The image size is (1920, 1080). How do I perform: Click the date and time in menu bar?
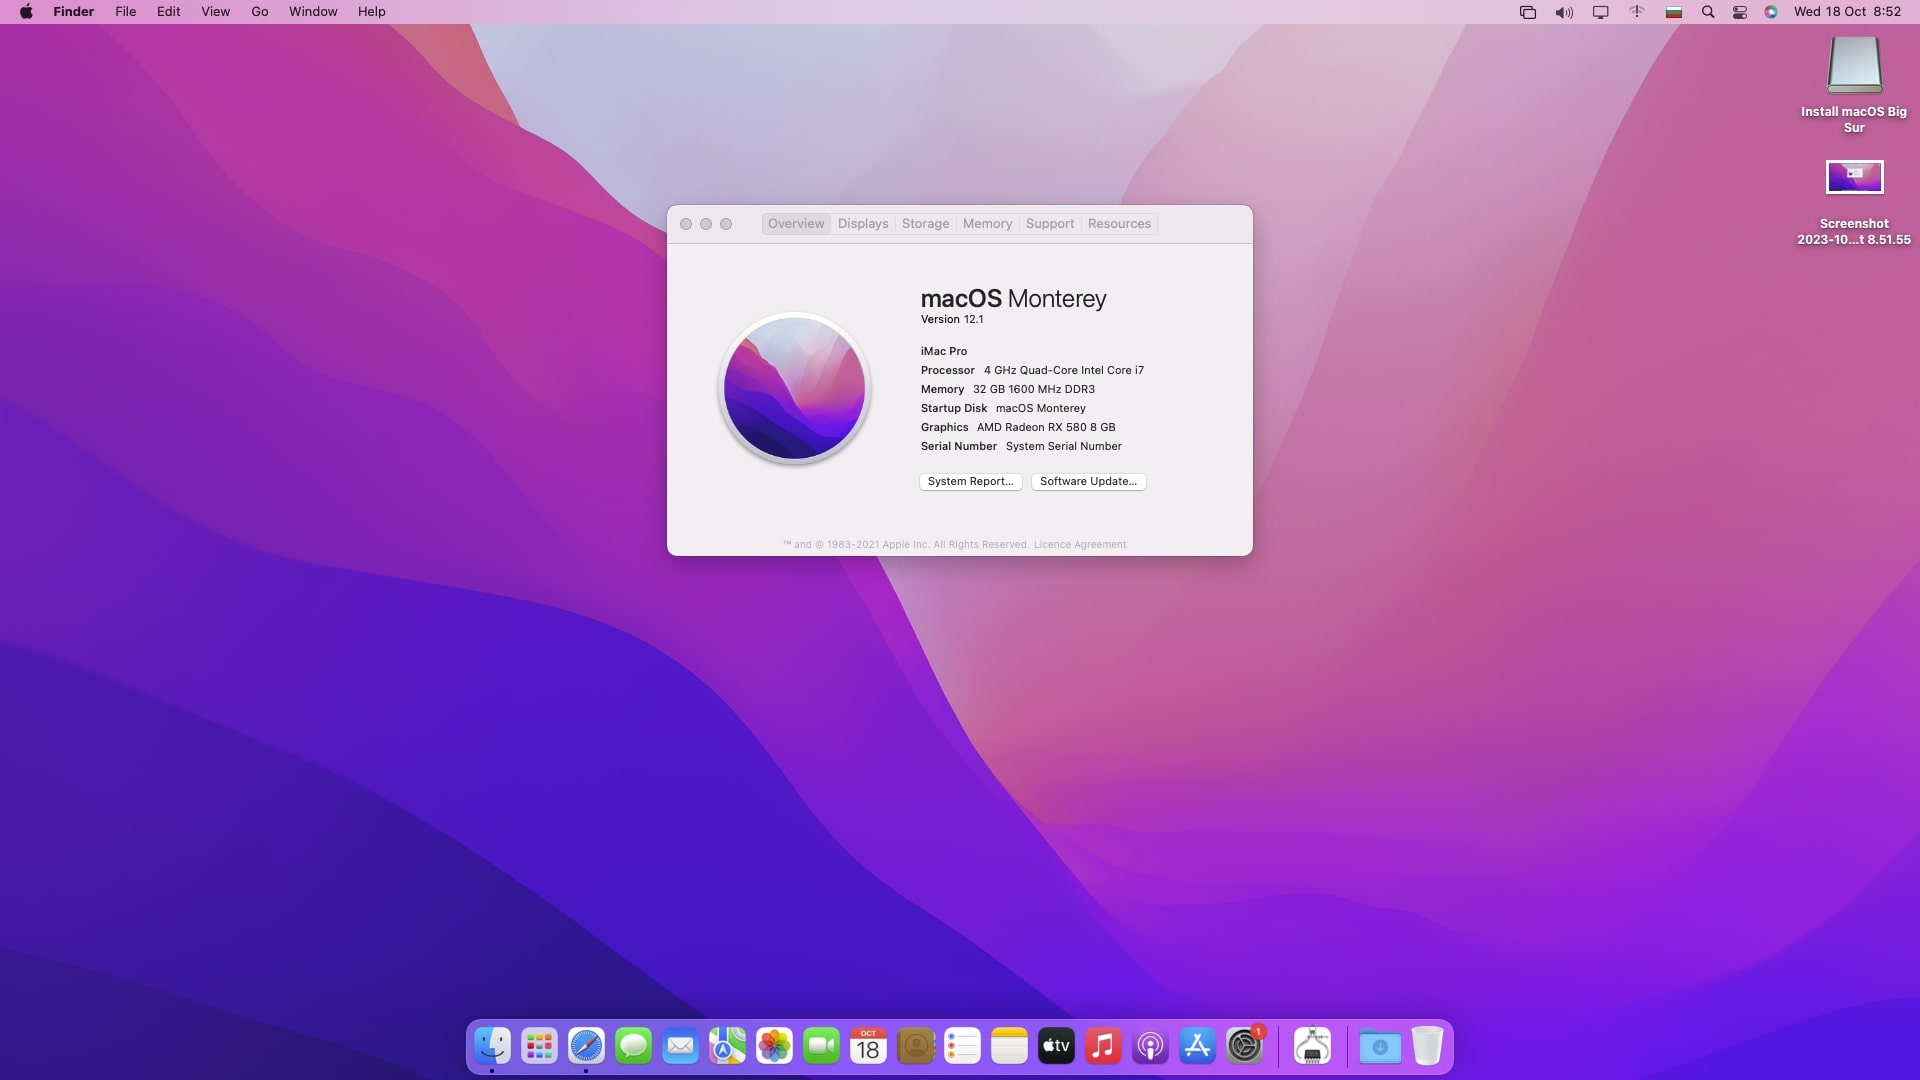coord(1847,12)
